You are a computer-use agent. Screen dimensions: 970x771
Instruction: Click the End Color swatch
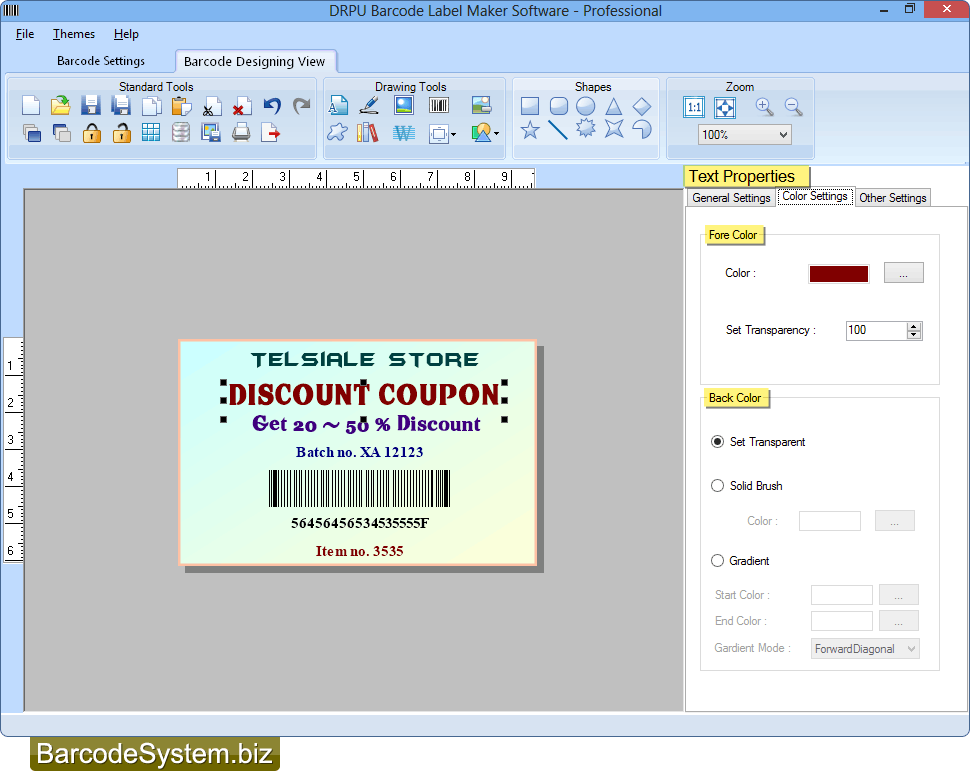tap(841, 621)
